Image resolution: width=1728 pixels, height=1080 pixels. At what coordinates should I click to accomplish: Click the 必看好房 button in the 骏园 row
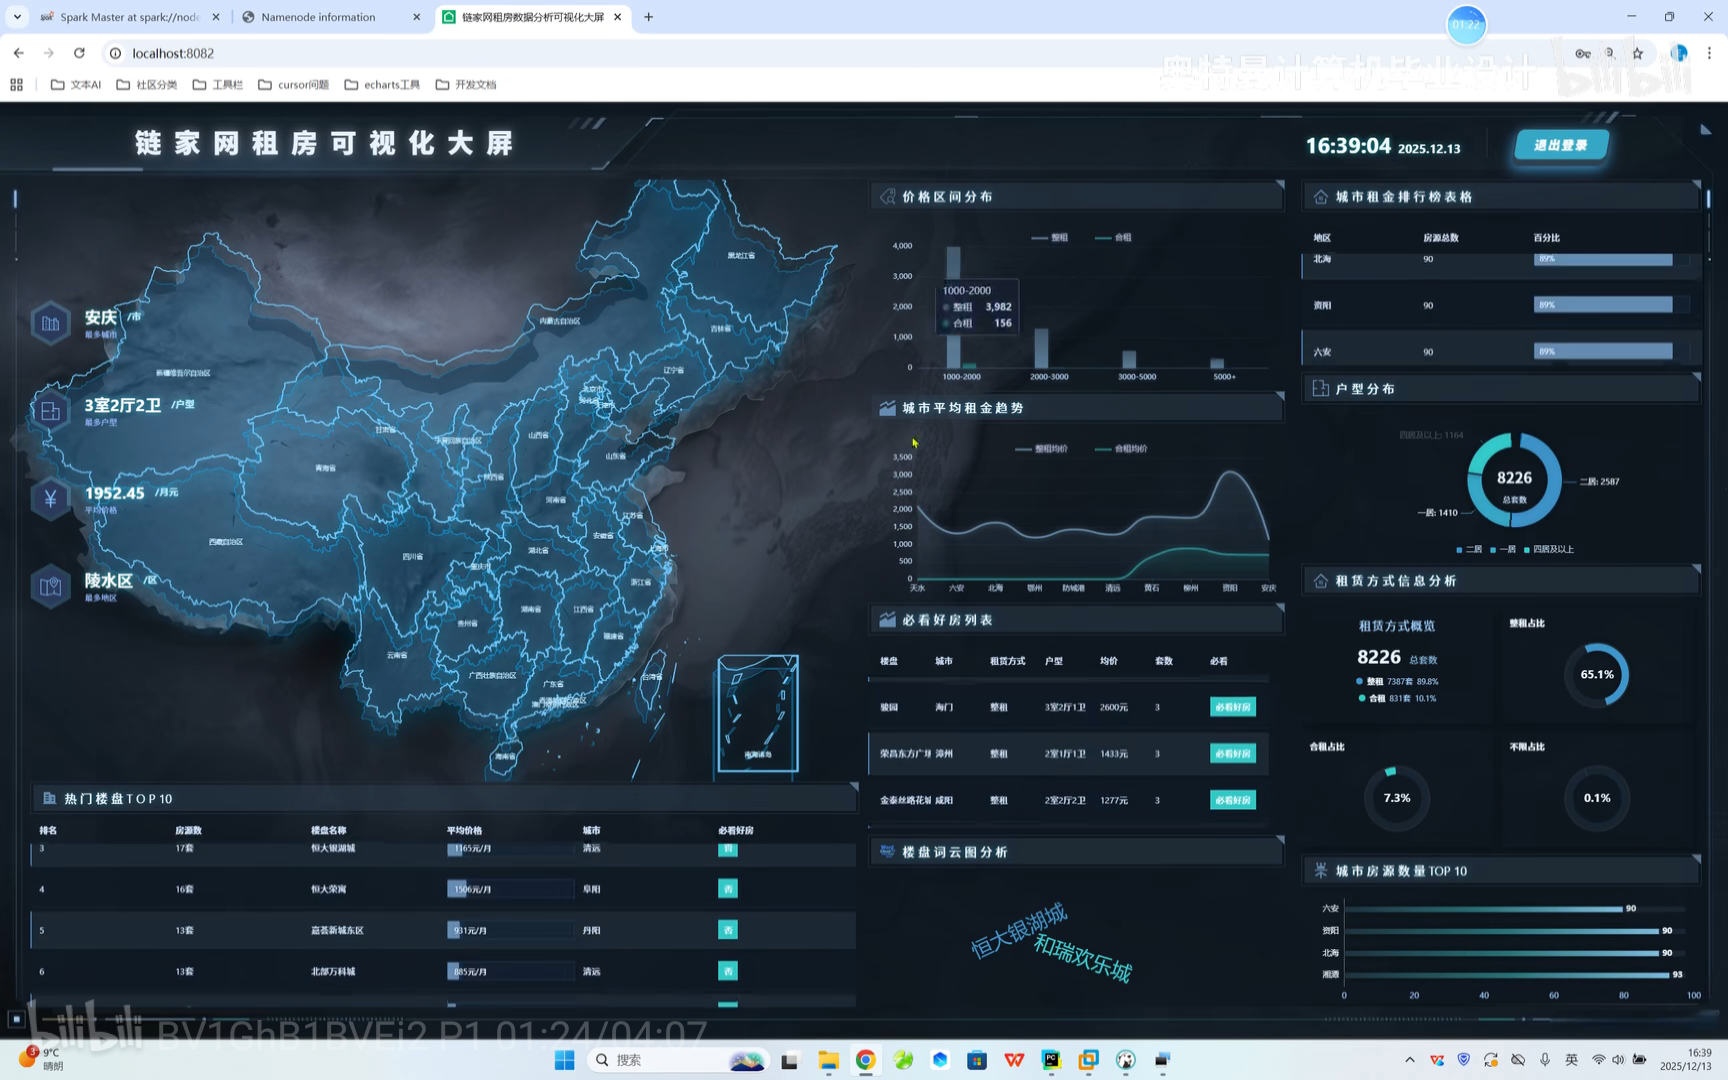click(x=1232, y=707)
